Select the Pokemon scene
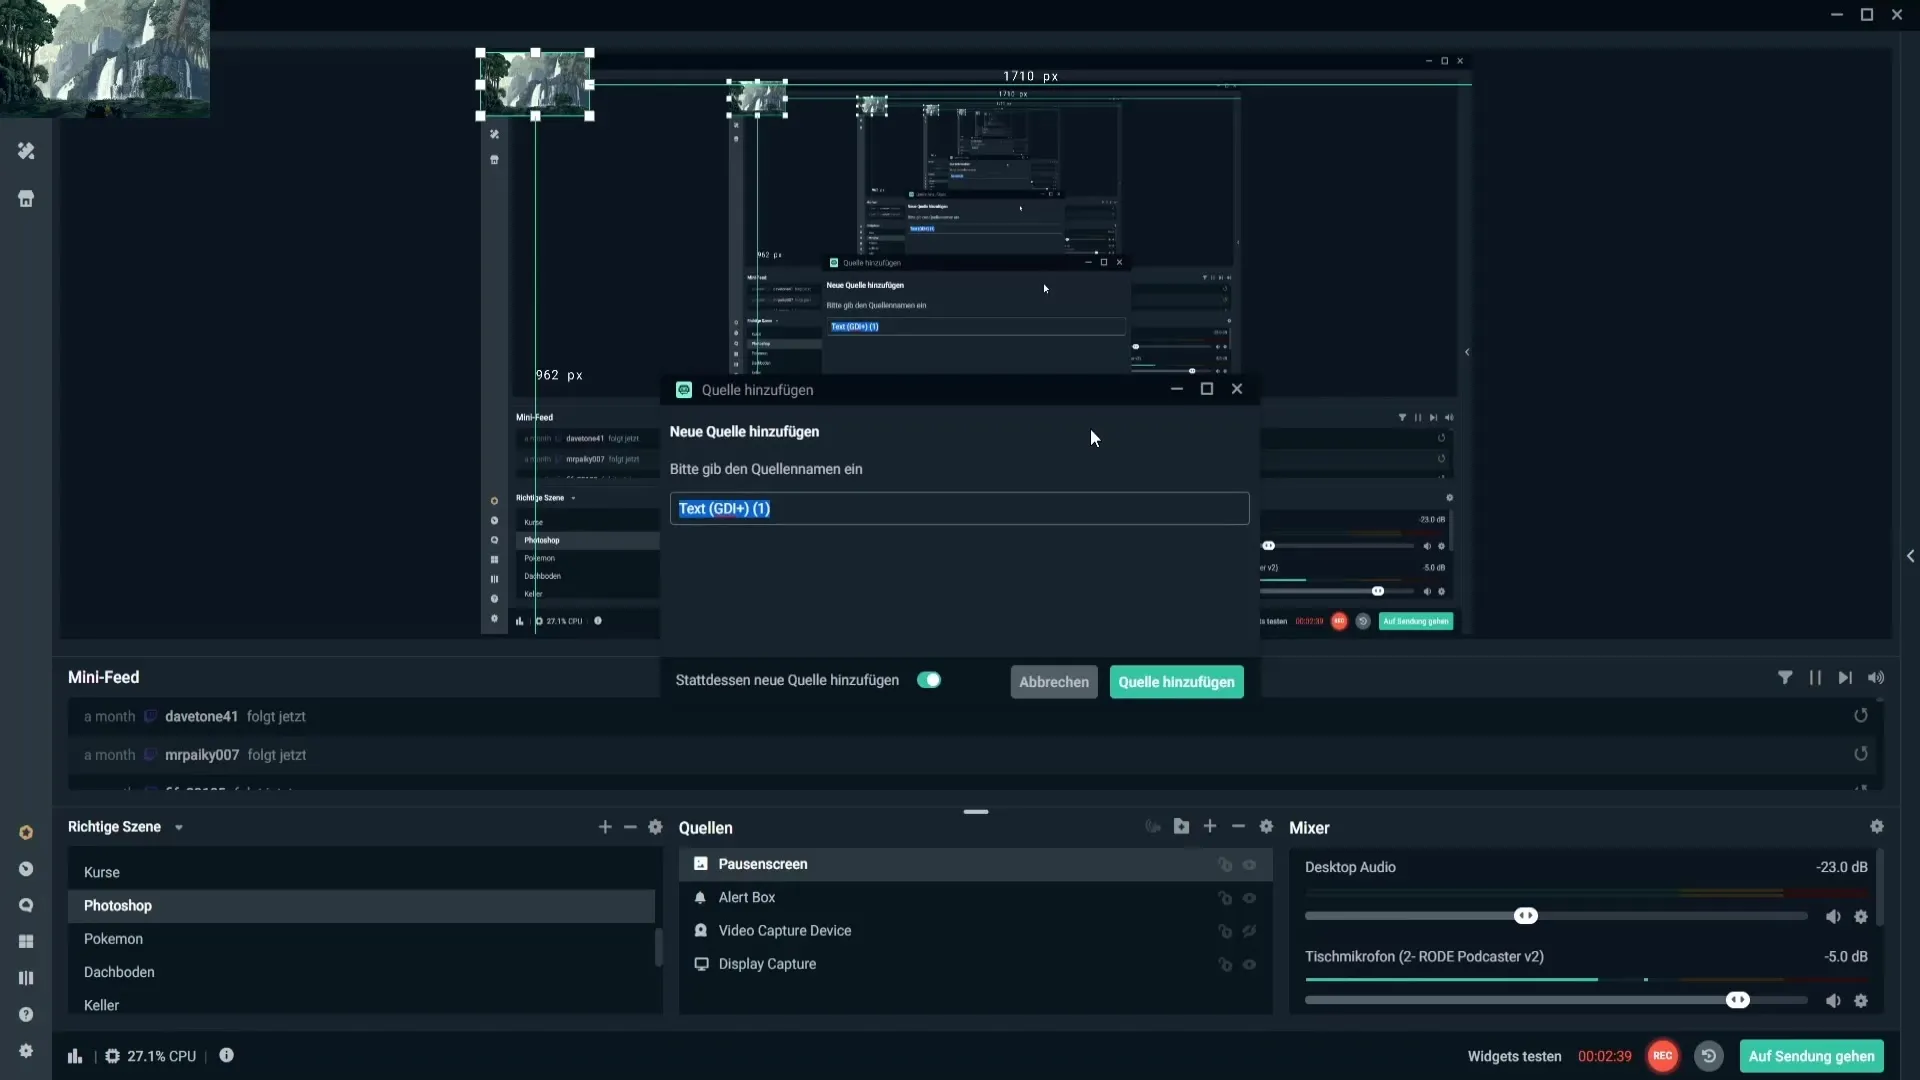The height and width of the screenshot is (1080, 1920). click(x=361, y=939)
